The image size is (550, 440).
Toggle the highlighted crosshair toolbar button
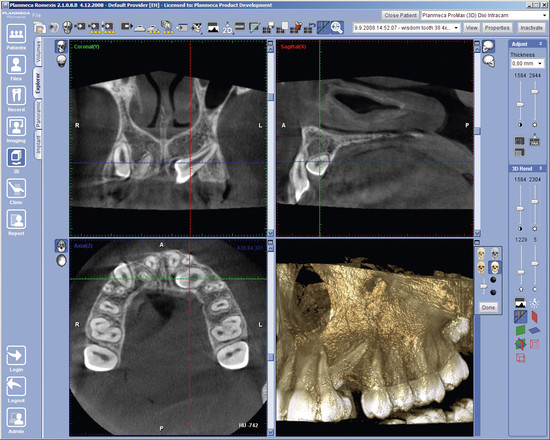click(x=323, y=27)
